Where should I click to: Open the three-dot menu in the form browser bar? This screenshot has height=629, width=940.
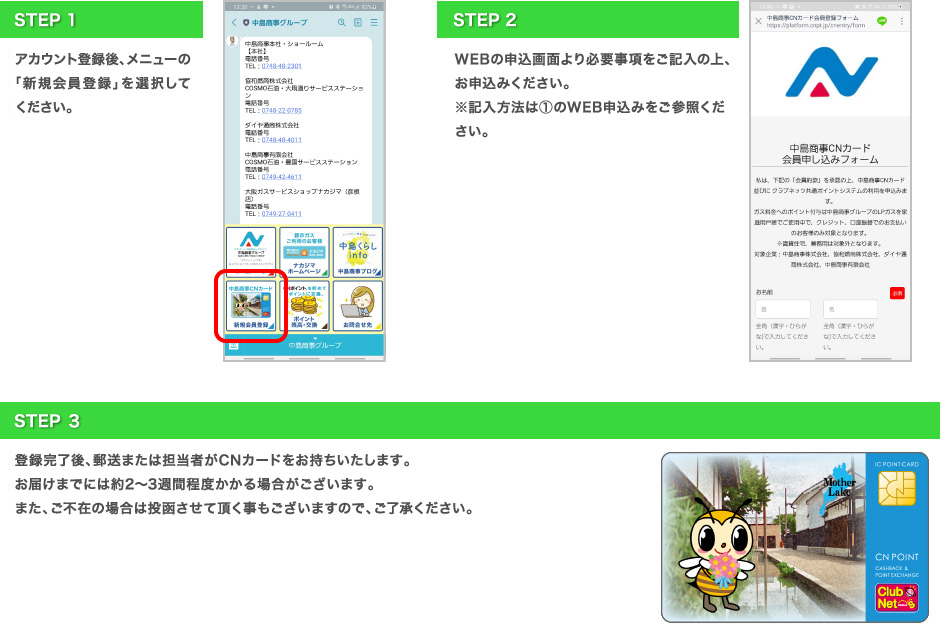pos(902,21)
